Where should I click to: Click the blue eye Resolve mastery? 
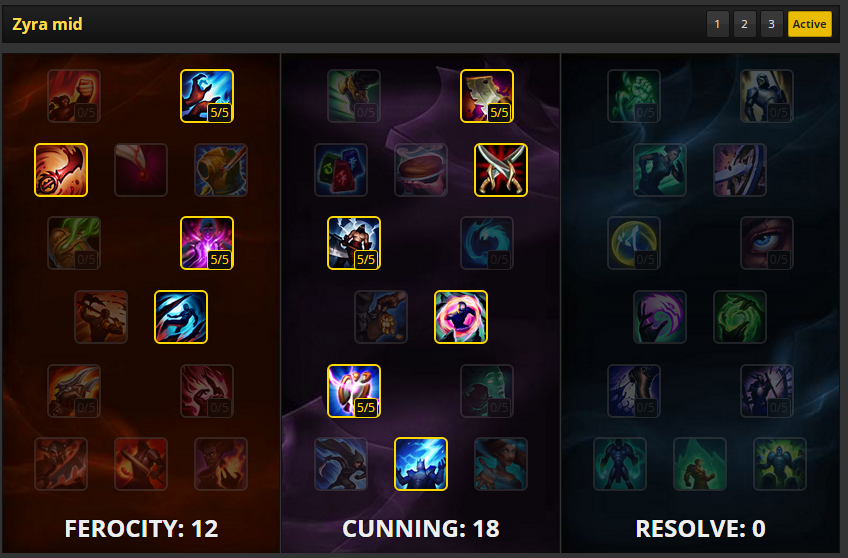click(x=767, y=243)
